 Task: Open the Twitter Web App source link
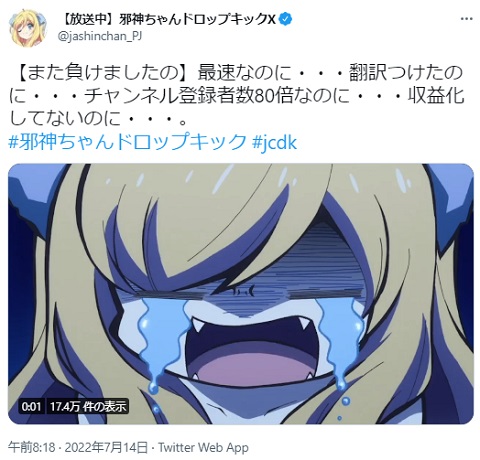click(x=203, y=447)
